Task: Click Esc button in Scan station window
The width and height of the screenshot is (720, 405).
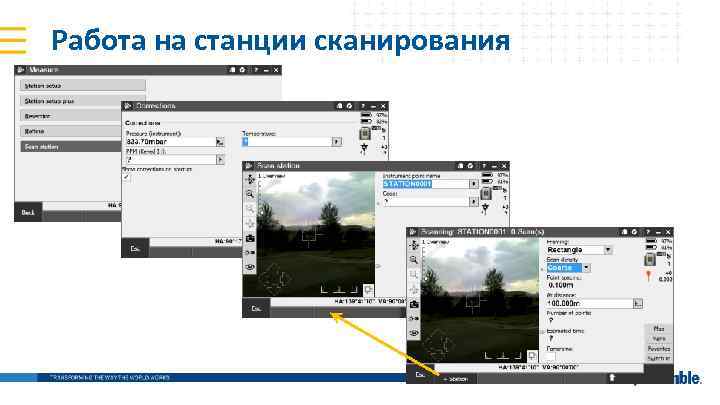Action: [256, 309]
